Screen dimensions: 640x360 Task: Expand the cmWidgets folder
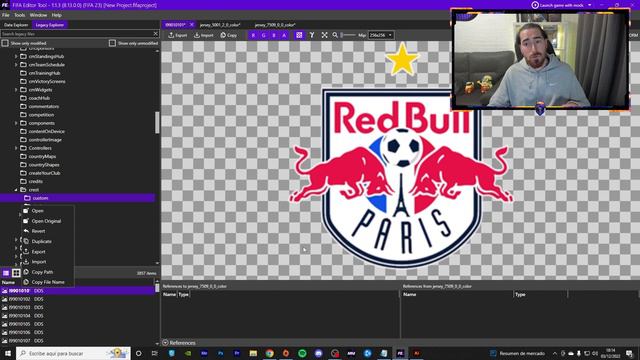click(16, 90)
